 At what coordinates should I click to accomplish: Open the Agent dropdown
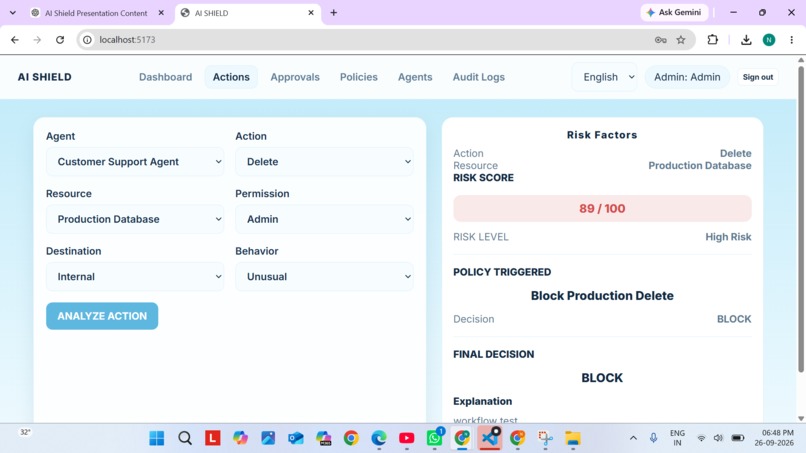pyautogui.click(x=135, y=161)
